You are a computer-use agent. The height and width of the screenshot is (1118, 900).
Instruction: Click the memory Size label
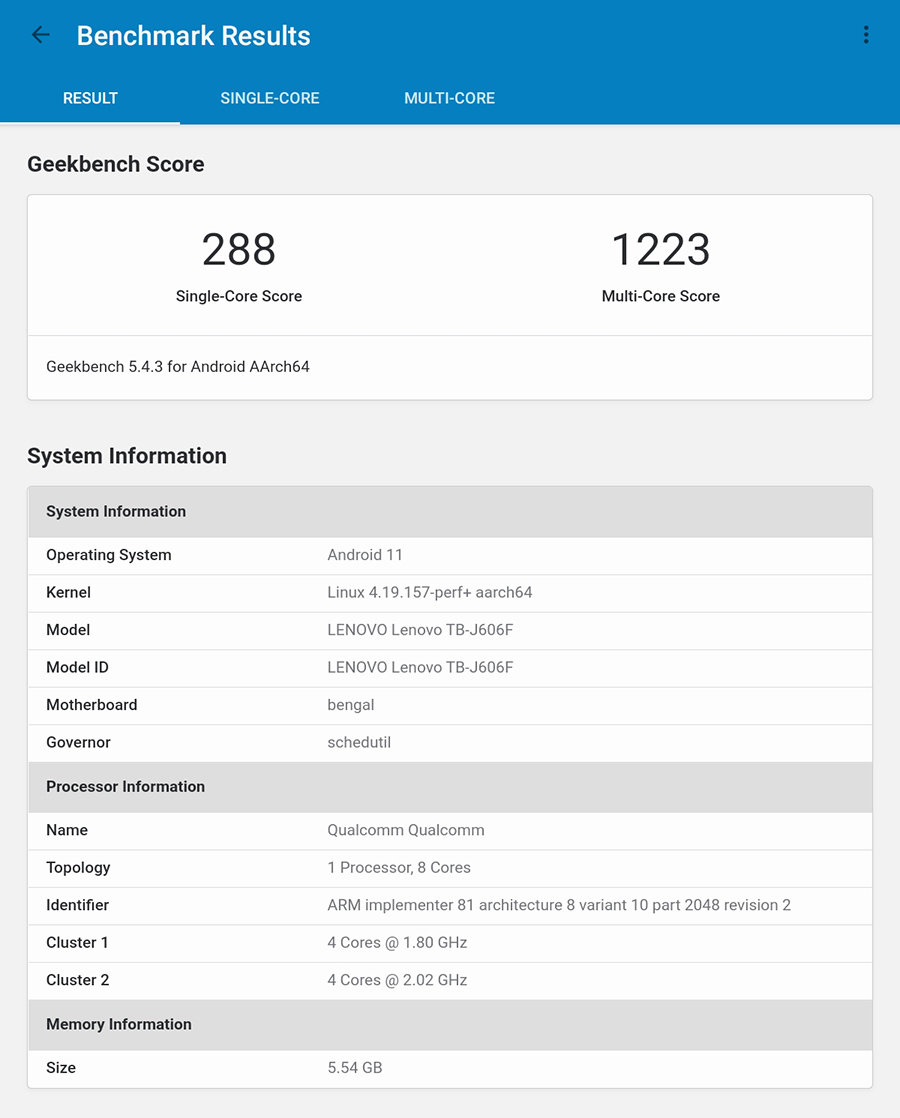[61, 1067]
